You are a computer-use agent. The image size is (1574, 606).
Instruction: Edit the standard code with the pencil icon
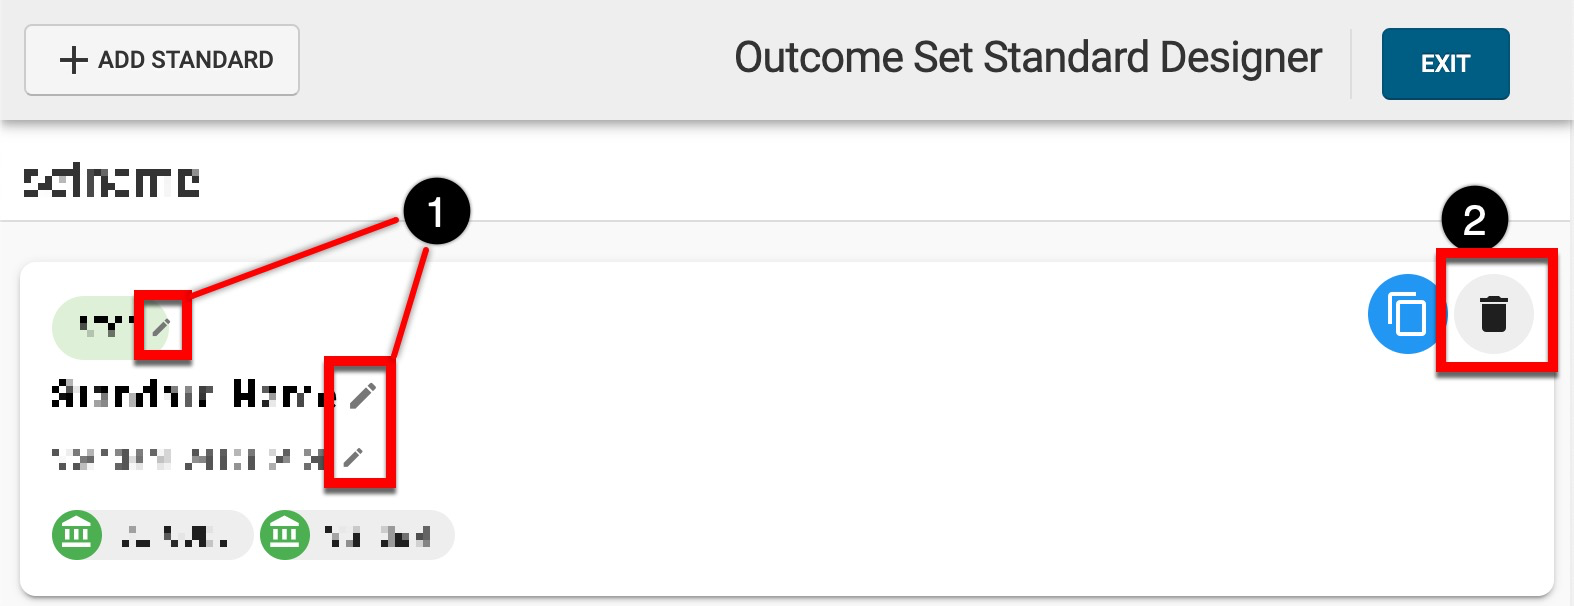pos(161,326)
